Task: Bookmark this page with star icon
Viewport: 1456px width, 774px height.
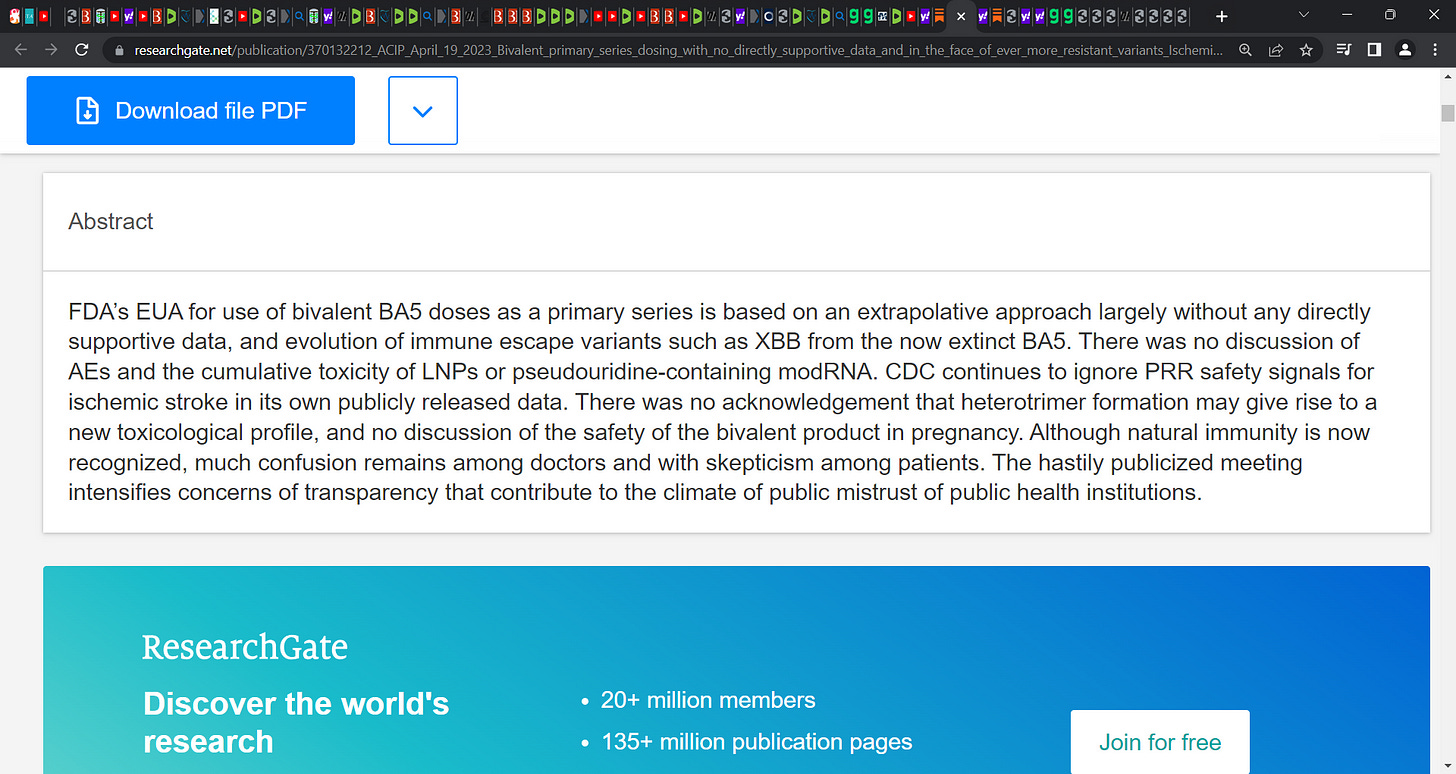Action: point(1306,50)
